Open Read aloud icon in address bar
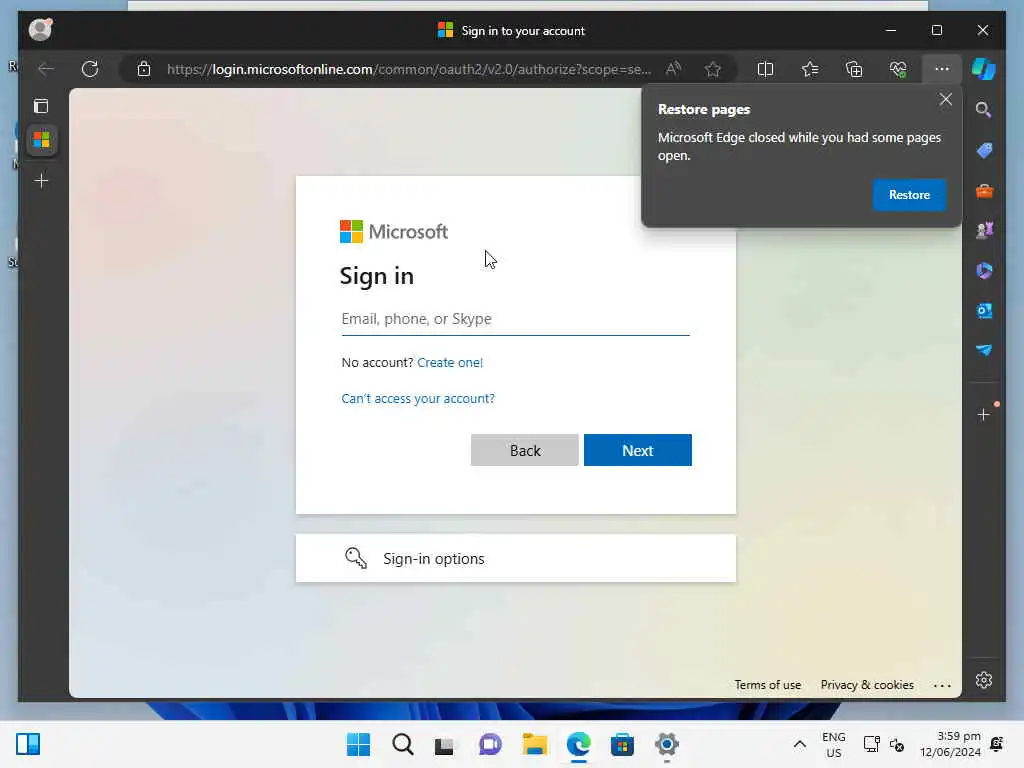This screenshot has width=1024, height=768. click(x=673, y=69)
